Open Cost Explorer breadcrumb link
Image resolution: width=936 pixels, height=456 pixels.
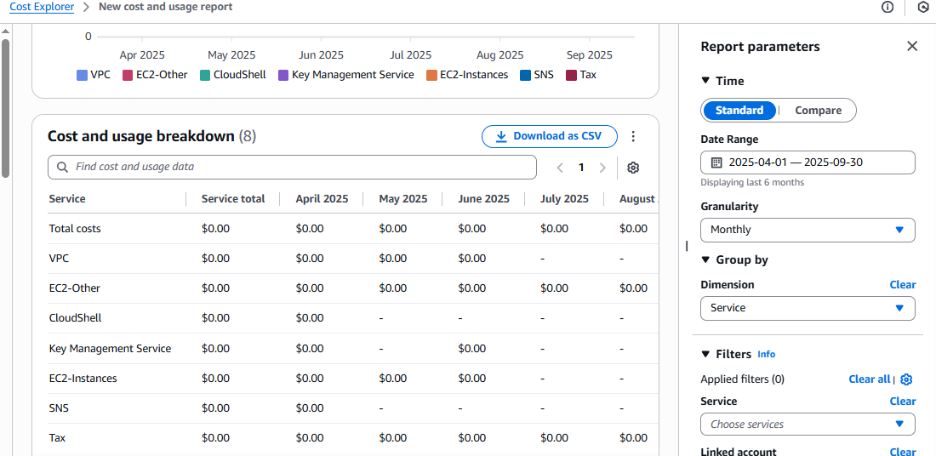[41, 7]
